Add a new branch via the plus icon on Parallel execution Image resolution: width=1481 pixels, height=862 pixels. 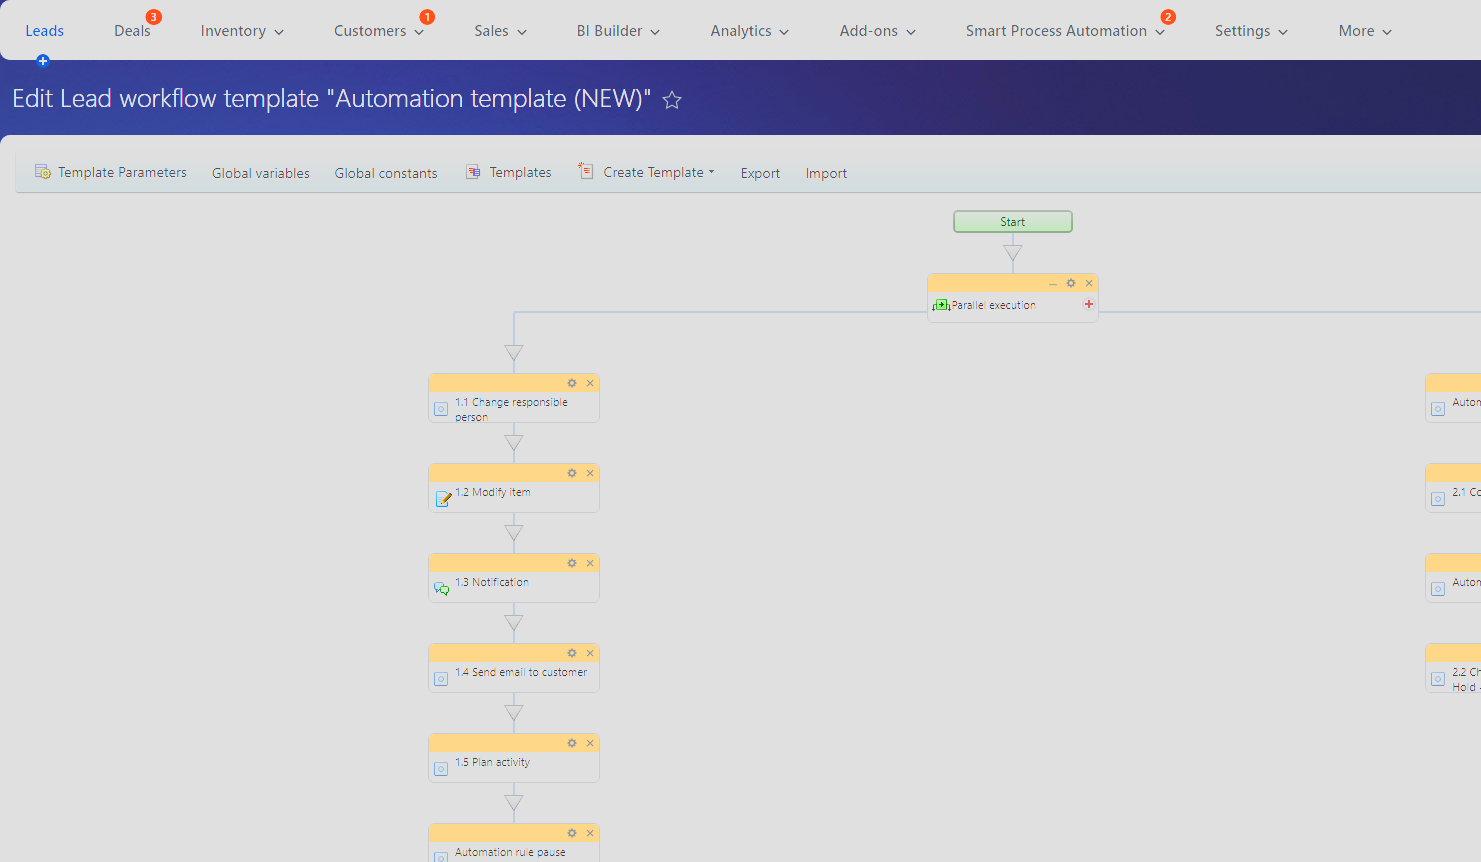pyautogui.click(x=1088, y=304)
